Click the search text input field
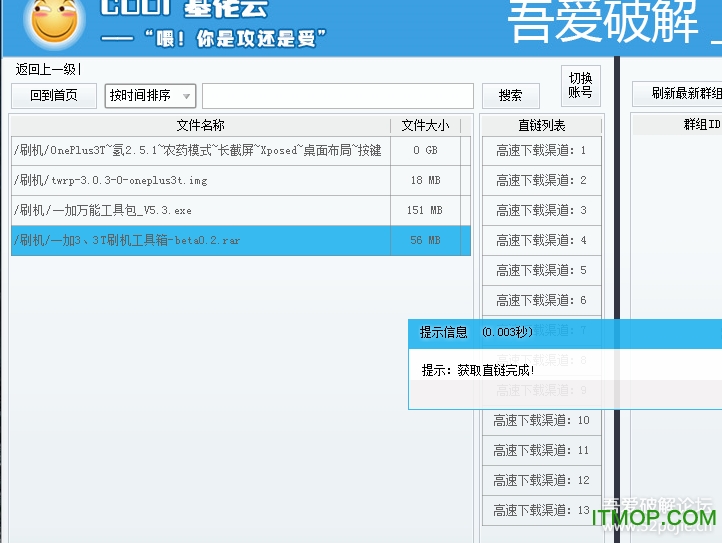Screen dimensions: 722x543 point(338,96)
